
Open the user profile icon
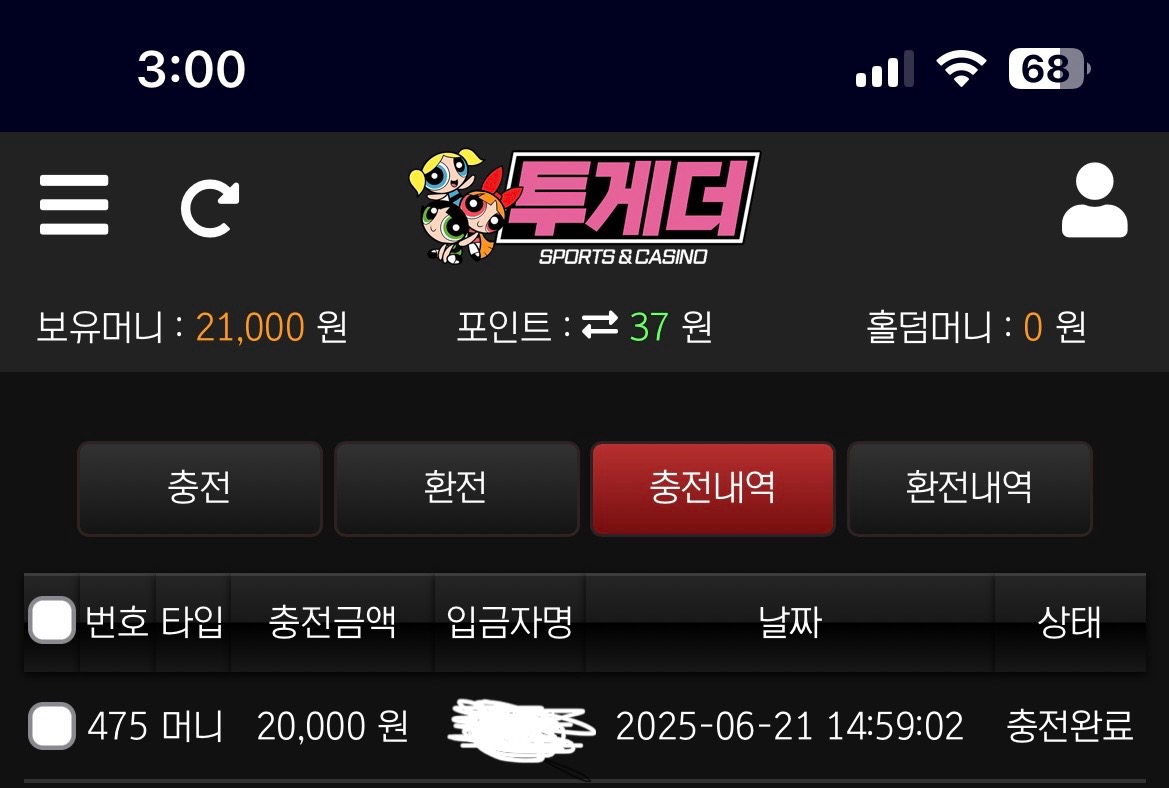pos(1094,200)
